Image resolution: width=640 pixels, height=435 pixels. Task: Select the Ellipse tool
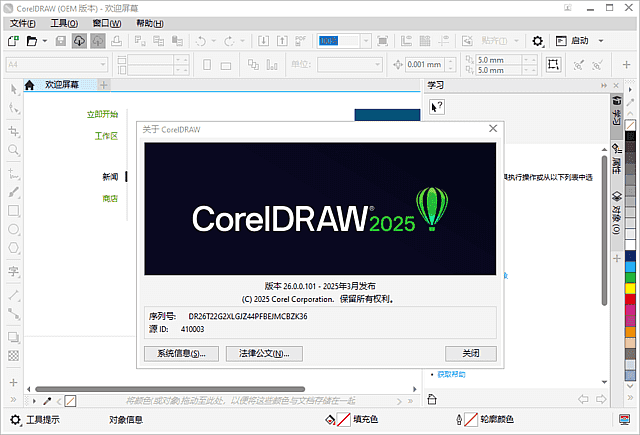[x=14, y=231]
